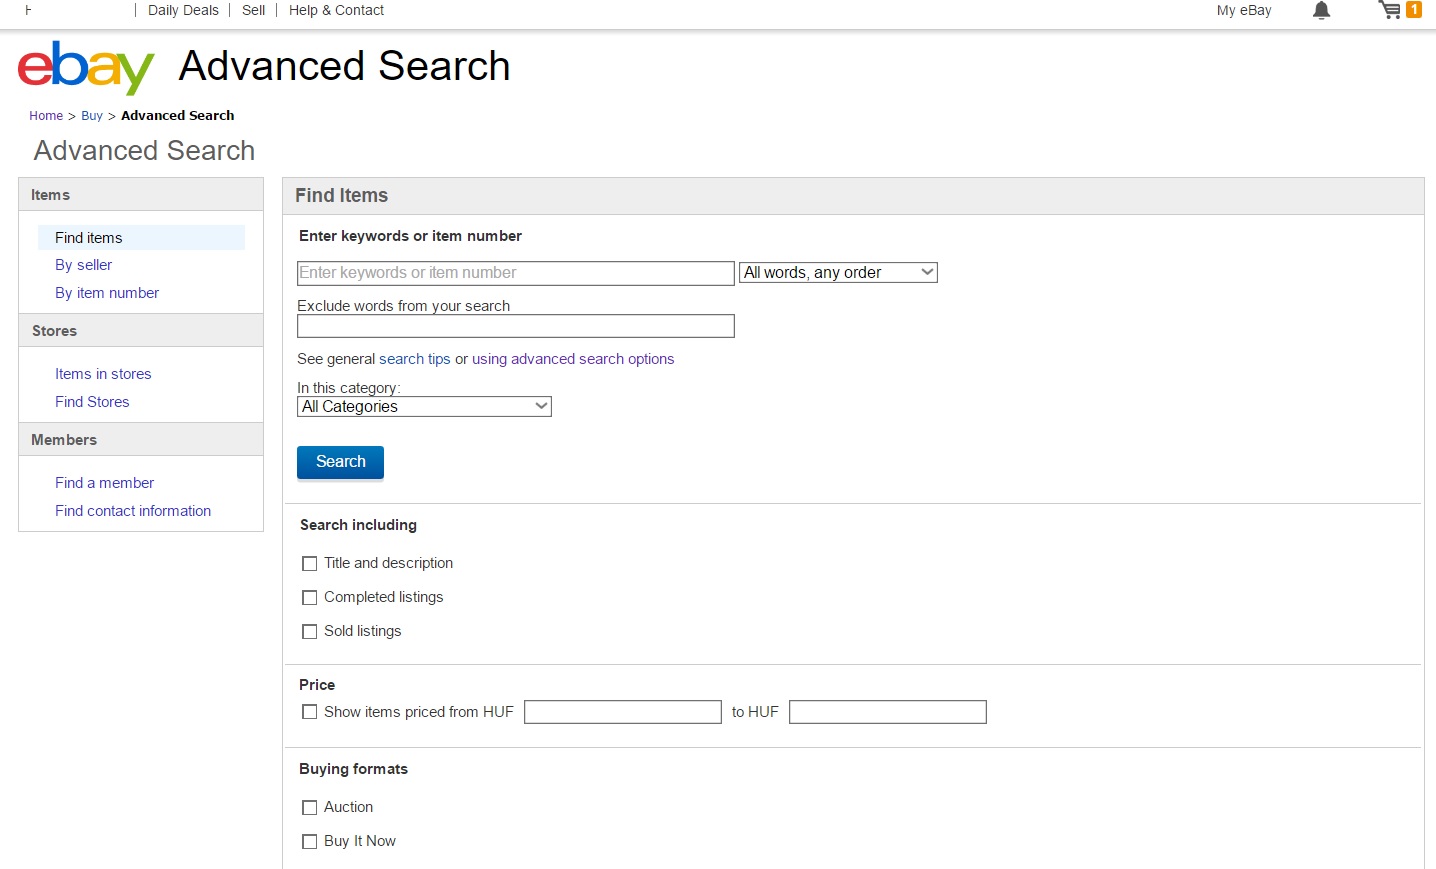The height and width of the screenshot is (869, 1436).
Task: Click the blue Search button
Action: coord(340,462)
